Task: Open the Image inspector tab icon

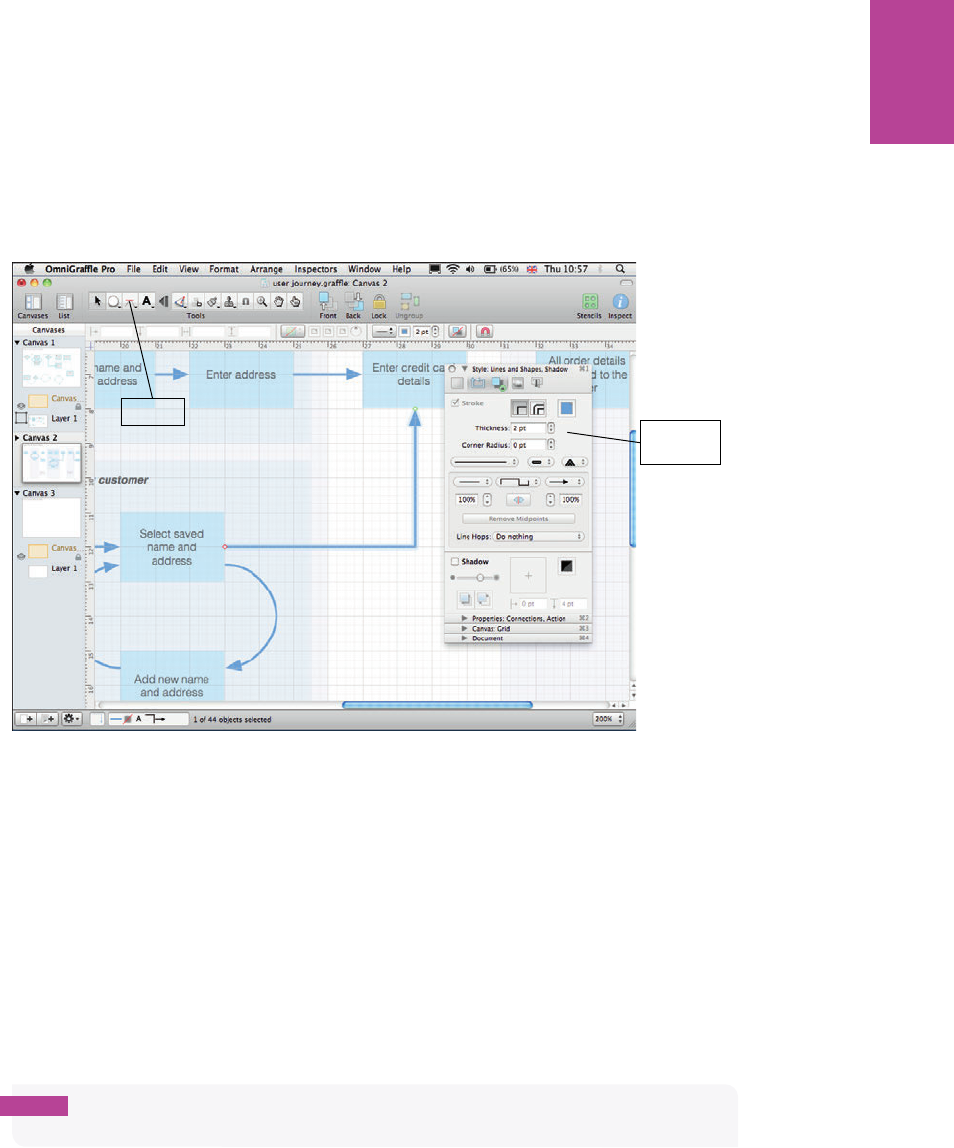Action: pyautogui.click(x=518, y=383)
